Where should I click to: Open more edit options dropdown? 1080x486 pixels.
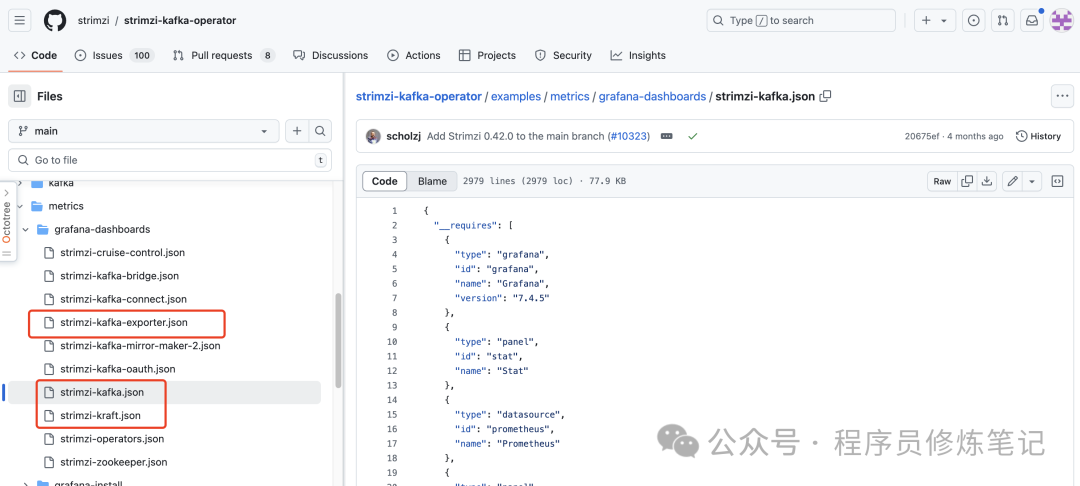click(x=1032, y=181)
